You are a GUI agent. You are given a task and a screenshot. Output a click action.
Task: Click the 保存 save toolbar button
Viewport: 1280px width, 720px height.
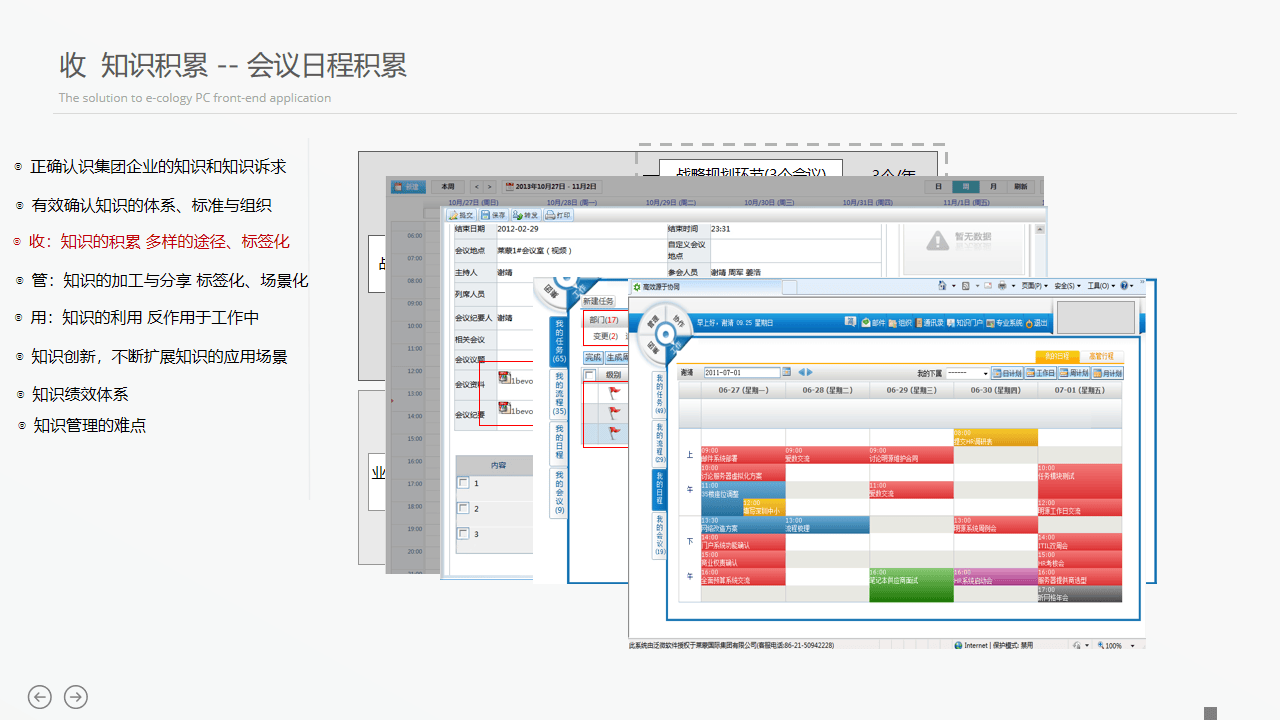pos(494,215)
